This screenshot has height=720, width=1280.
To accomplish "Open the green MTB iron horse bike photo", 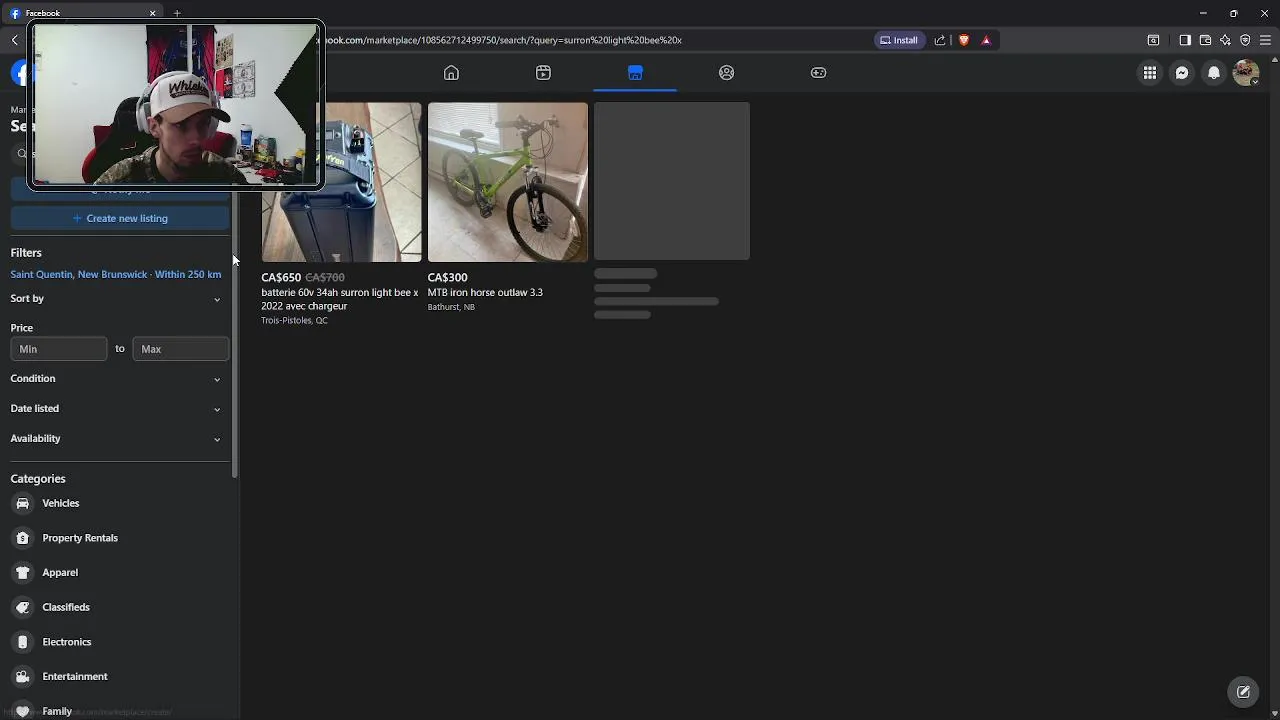I will (508, 182).
